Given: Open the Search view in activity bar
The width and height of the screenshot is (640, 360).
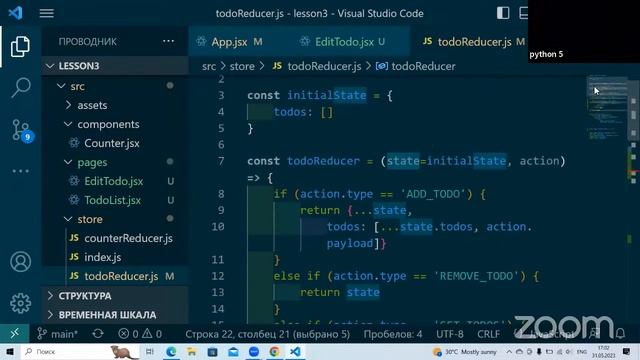Looking at the screenshot, I should point(20,87).
